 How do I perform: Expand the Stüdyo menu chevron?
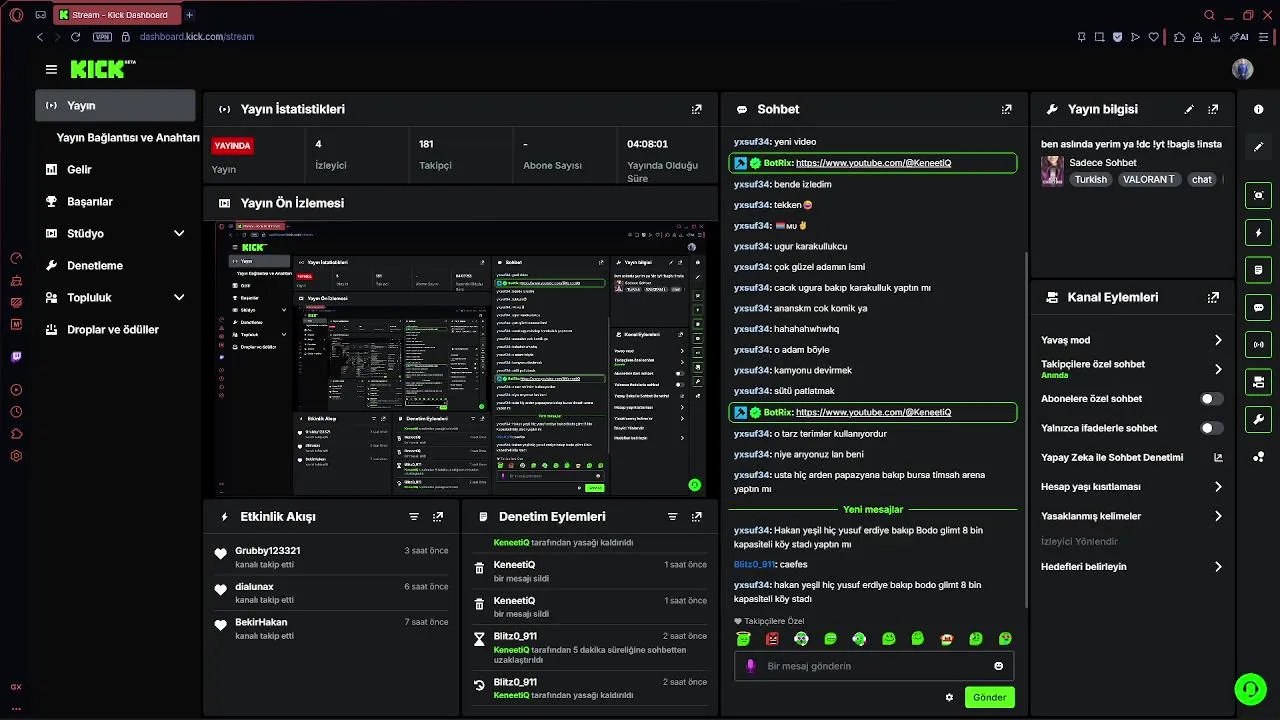[x=179, y=233]
